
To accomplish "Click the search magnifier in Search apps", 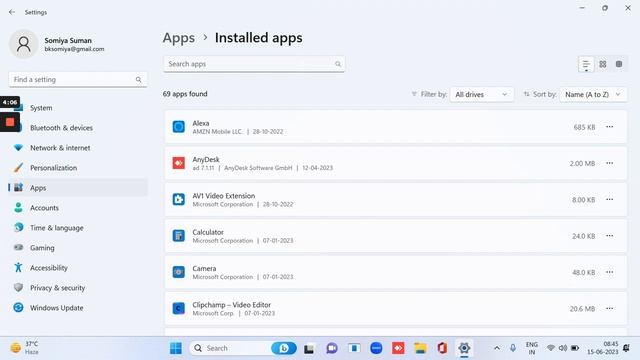I will coord(338,64).
